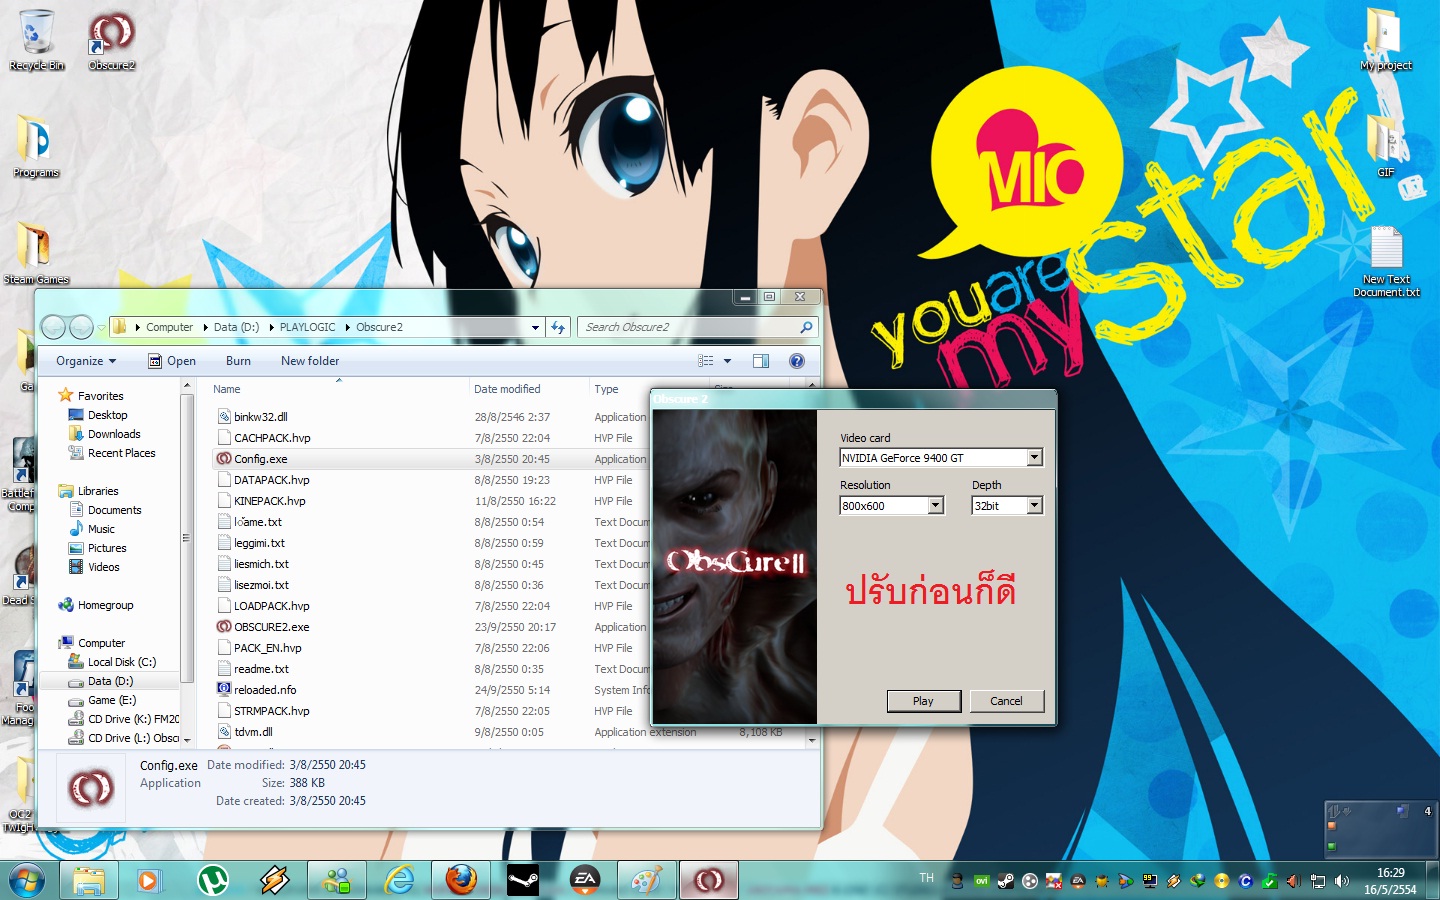Launch Internet Explorer from the taskbar

pyautogui.click(x=399, y=880)
